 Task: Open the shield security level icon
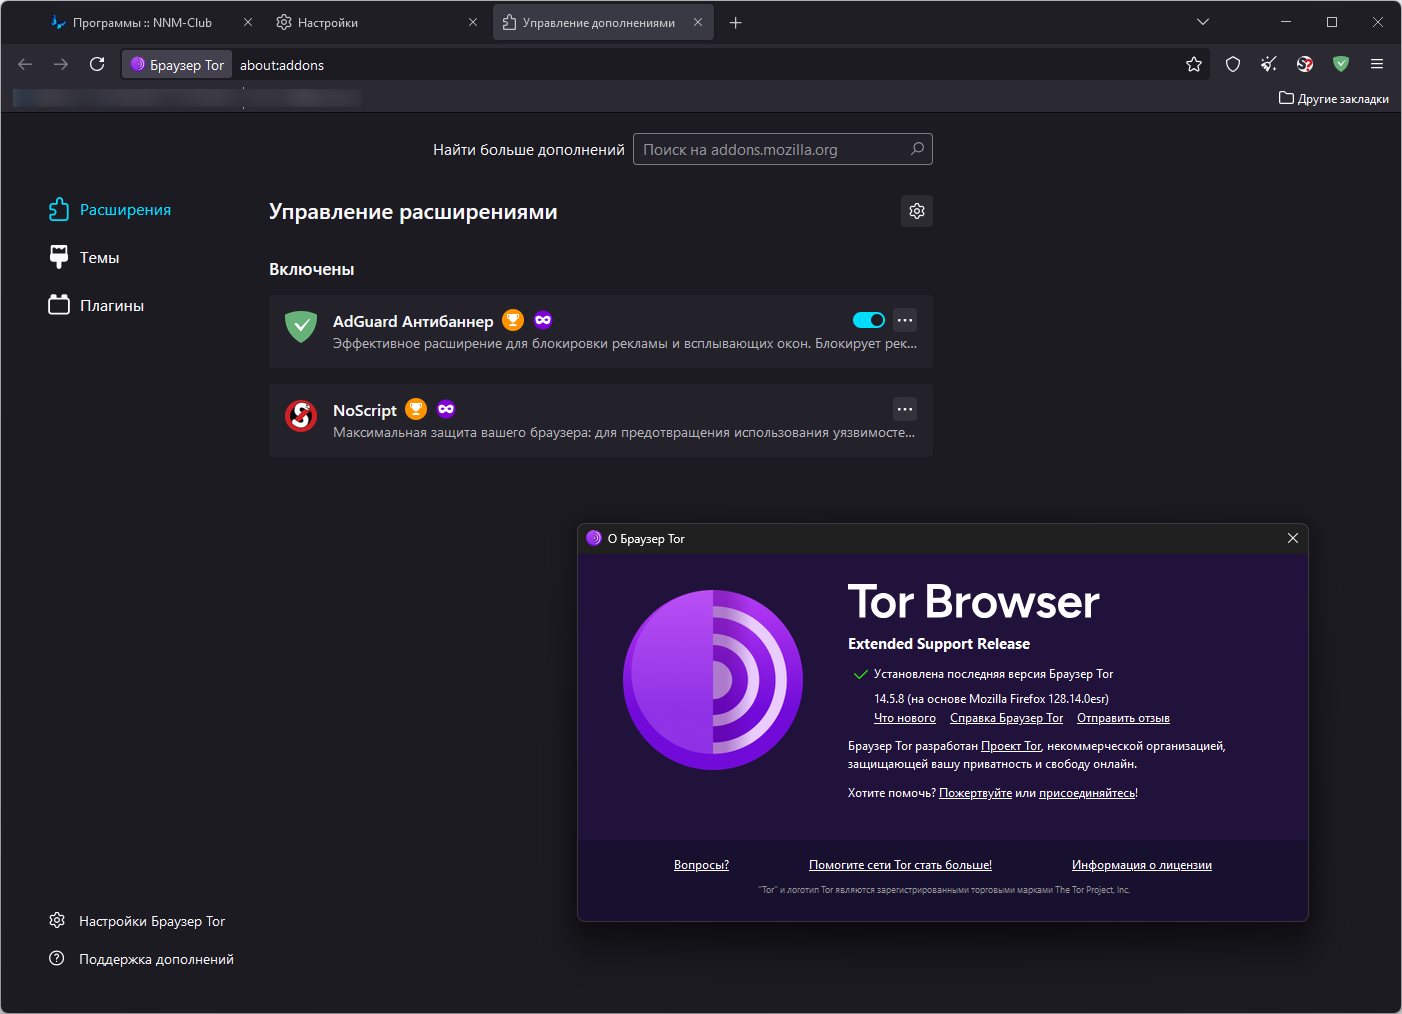point(1233,64)
